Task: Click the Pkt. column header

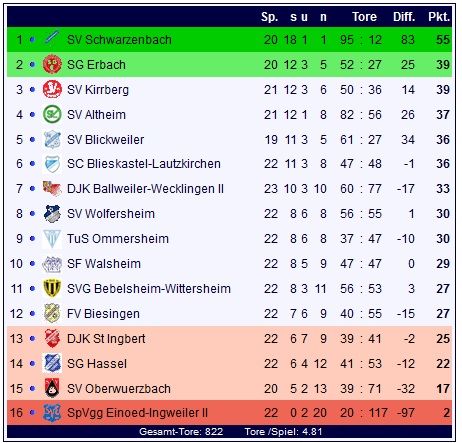Action: pos(439,17)
